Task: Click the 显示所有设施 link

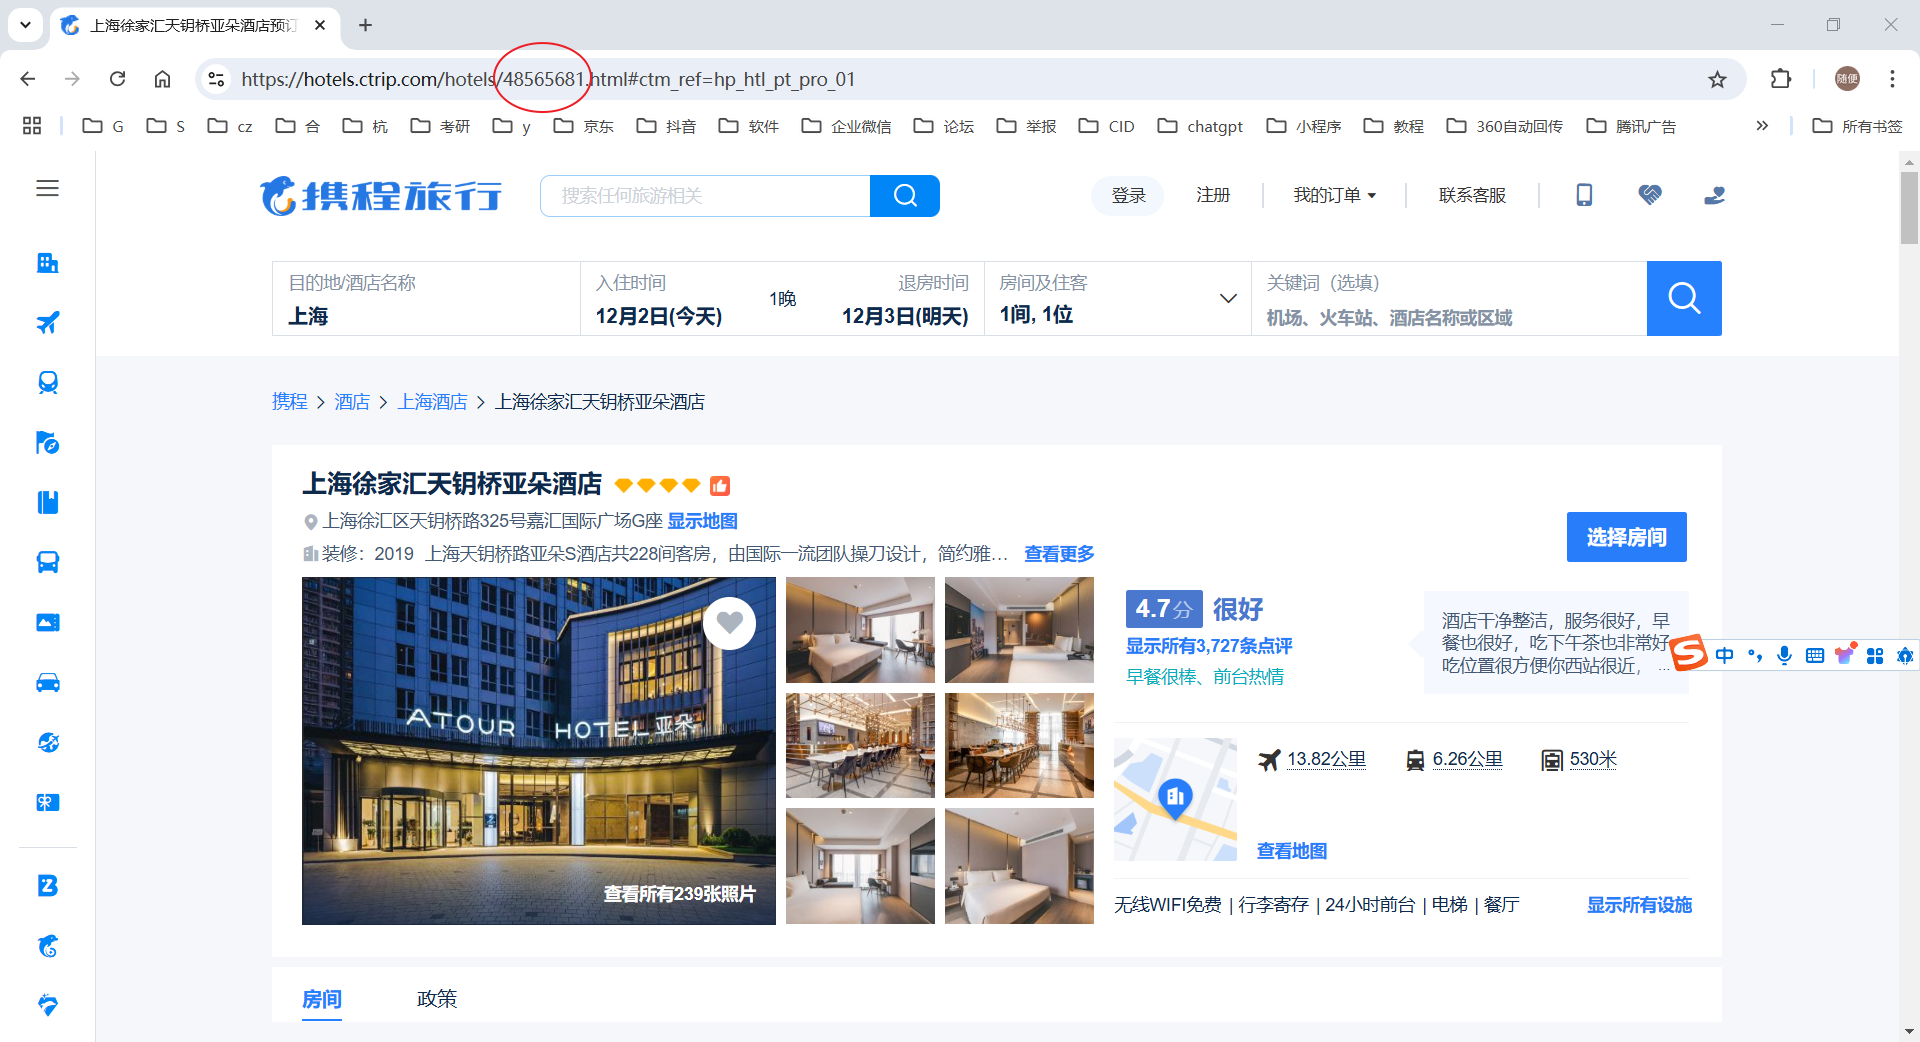Action: click(x=1639, y=905)
